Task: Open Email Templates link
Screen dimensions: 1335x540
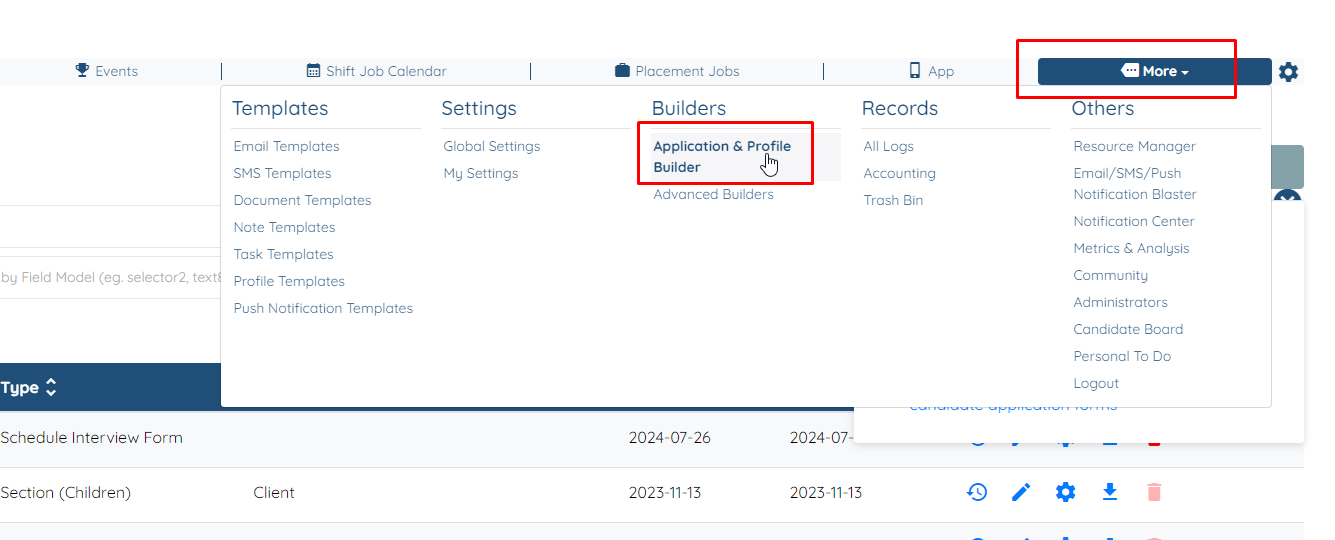Action: 286,147
